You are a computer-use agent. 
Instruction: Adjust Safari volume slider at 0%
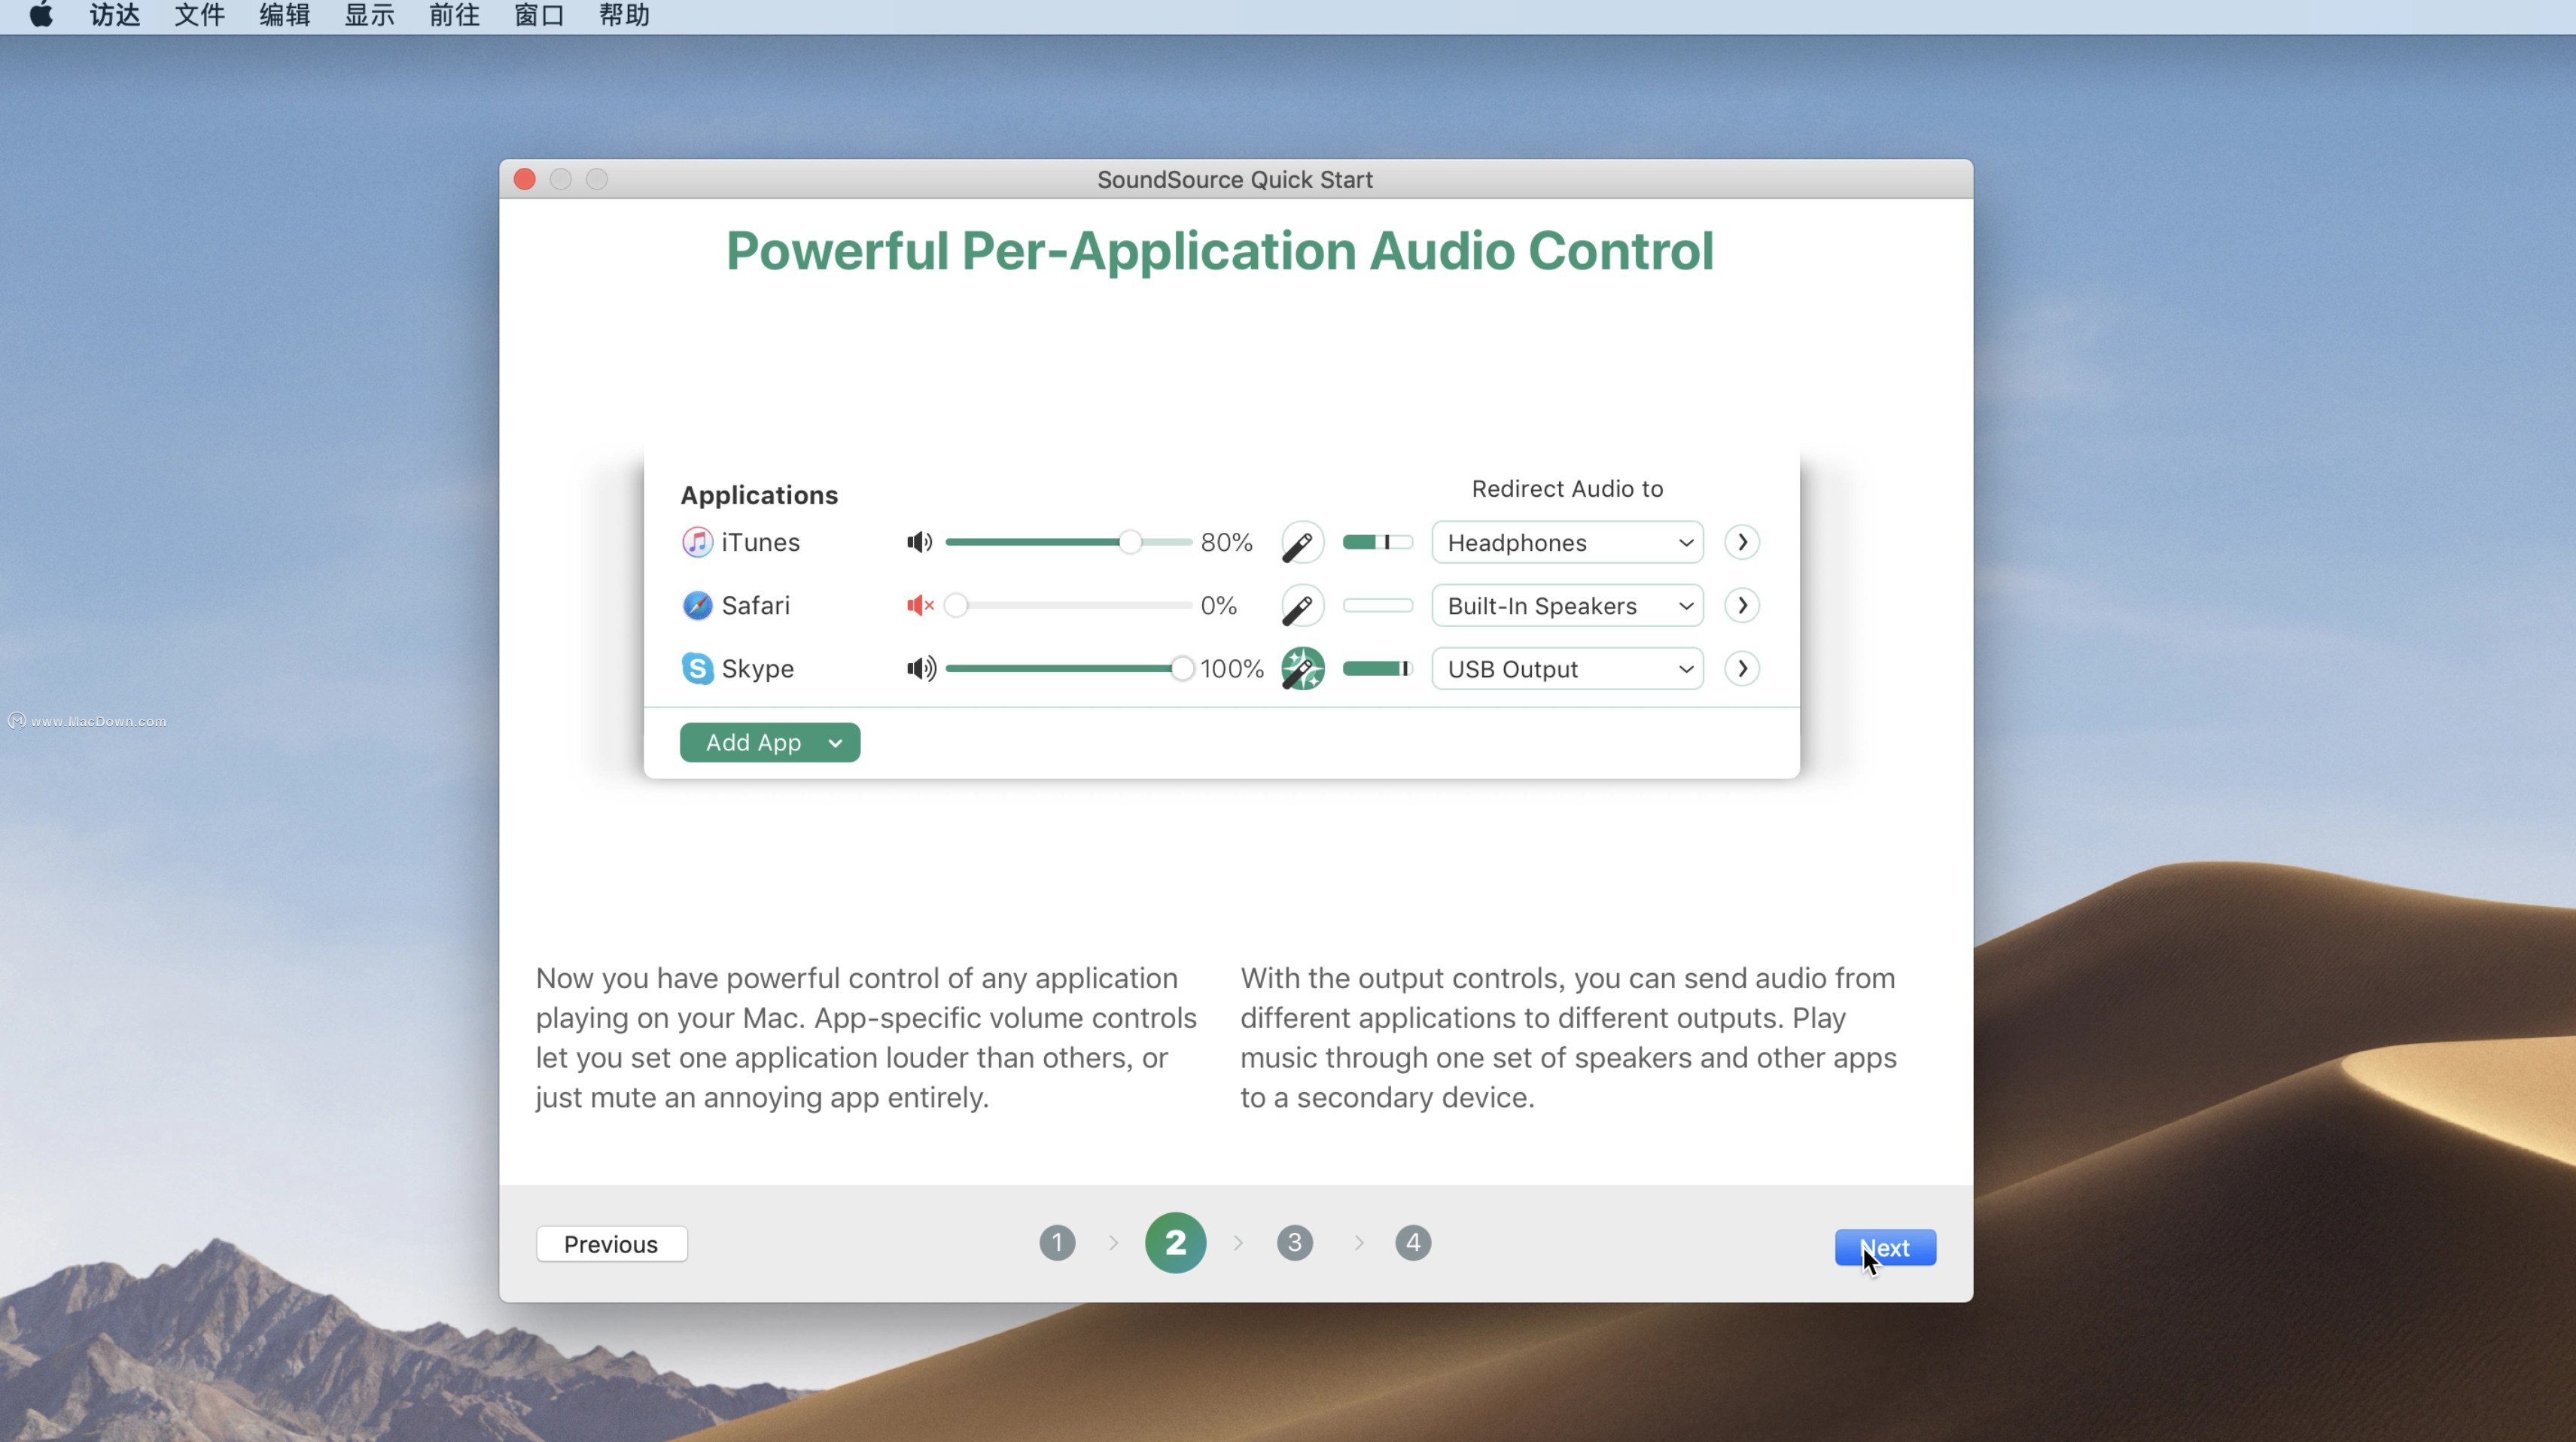[x=1068, y=605]
